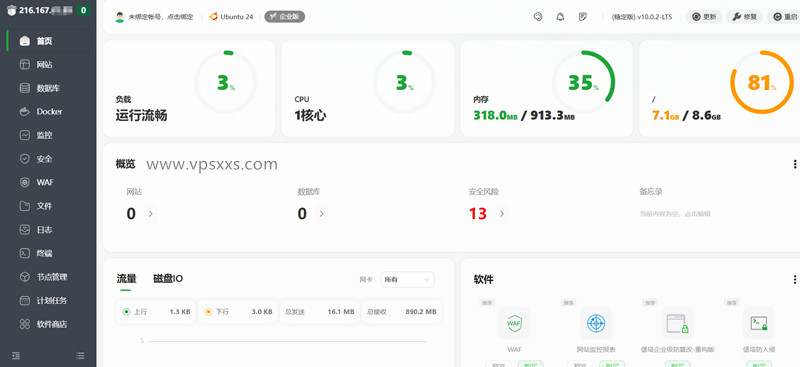Click the 负载 load 3% gauge
This screenshot has height=367, width=800.
(226, 82)
